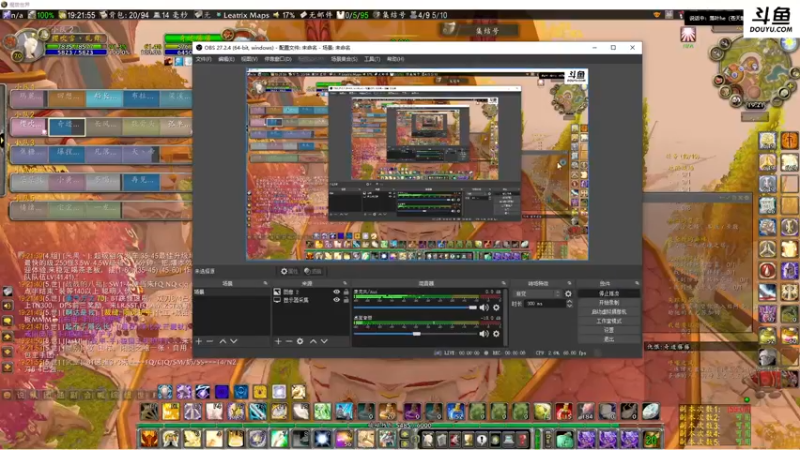Click the buff icon beside the minimap
800x450 pixels.
(x=688, y=34)
